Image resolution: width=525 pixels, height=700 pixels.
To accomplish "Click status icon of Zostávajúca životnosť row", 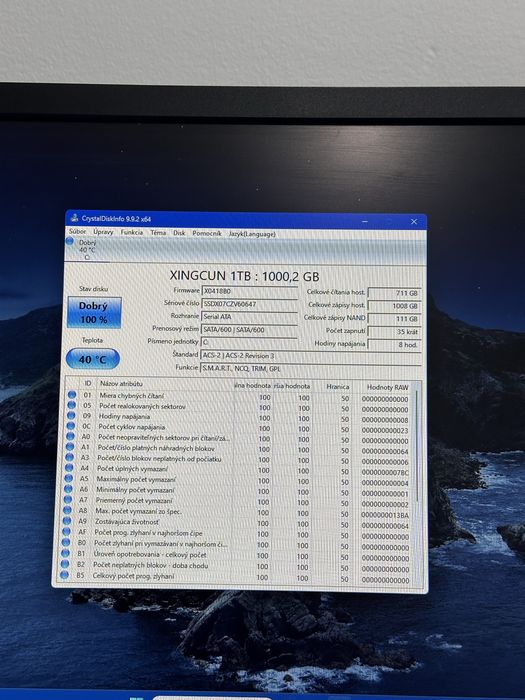I will tap(67, 521).
